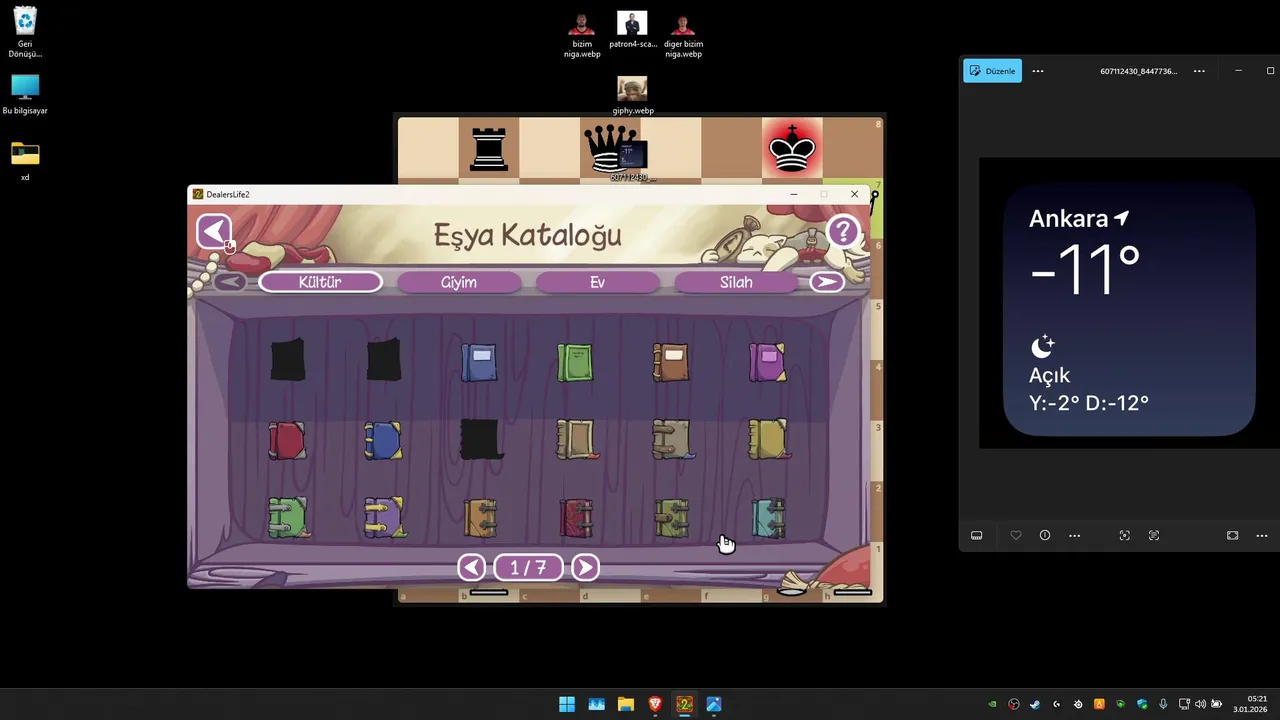Mark photo as favorite with heart
This screenshot has width=1280, height=720.
[x=1016, y=536]
